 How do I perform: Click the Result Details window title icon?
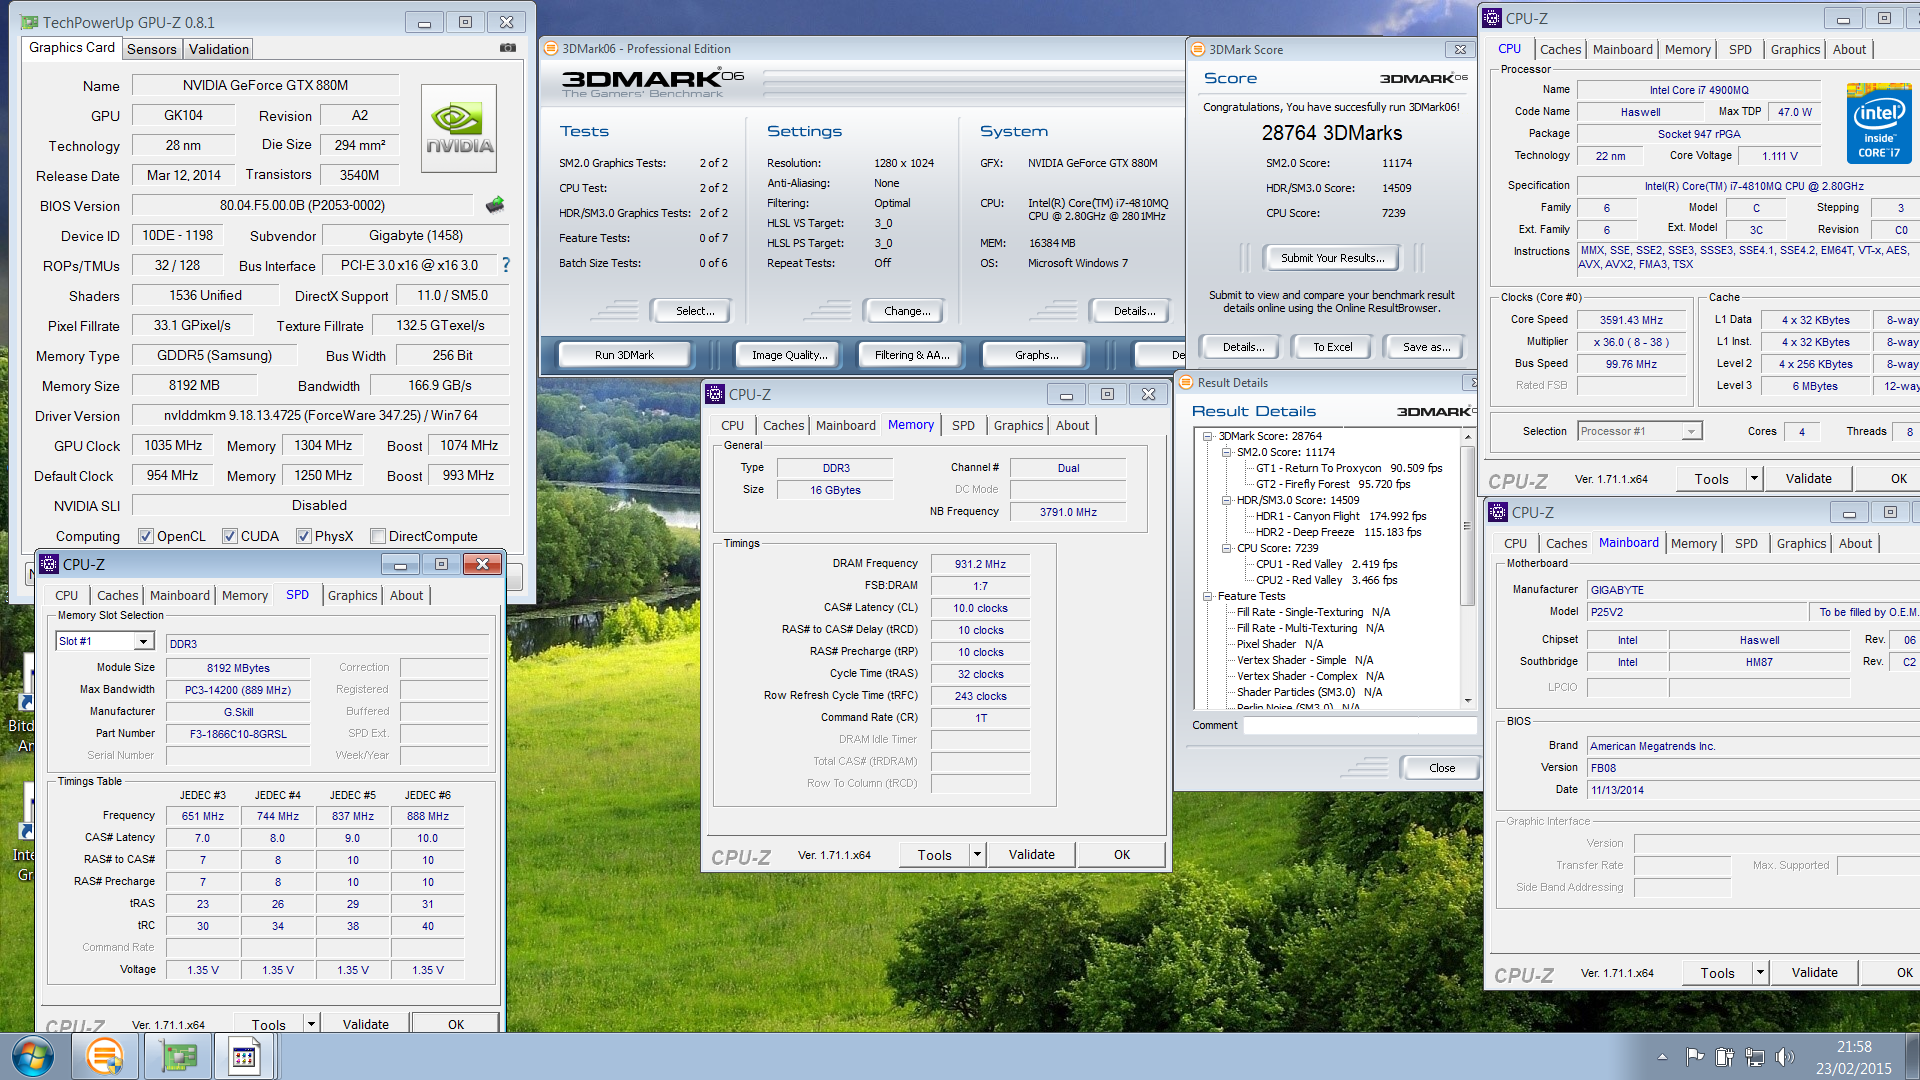pos(1186,382)
